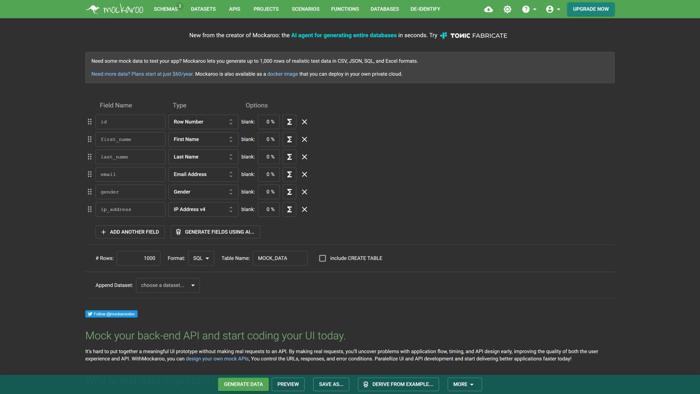Grab the drag handle of the gender row
This screenshot has width=700, height=394.
pyautogui.click(x=90, y=192)
